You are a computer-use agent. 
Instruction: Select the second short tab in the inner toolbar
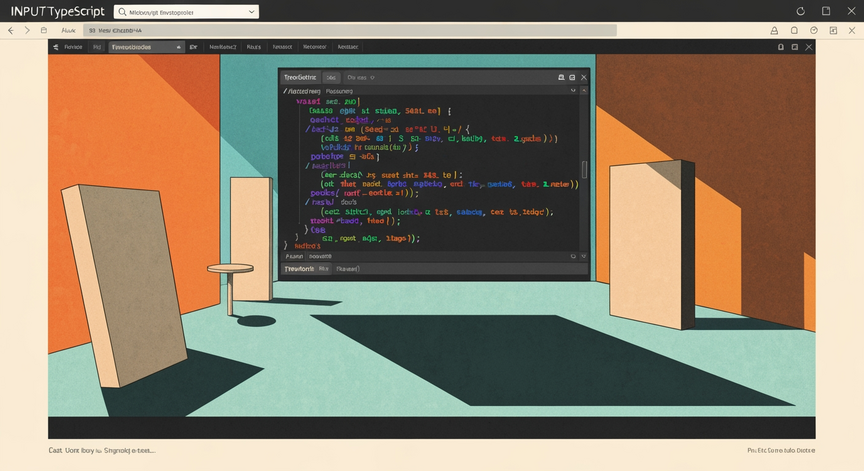(x=97, y=47)
